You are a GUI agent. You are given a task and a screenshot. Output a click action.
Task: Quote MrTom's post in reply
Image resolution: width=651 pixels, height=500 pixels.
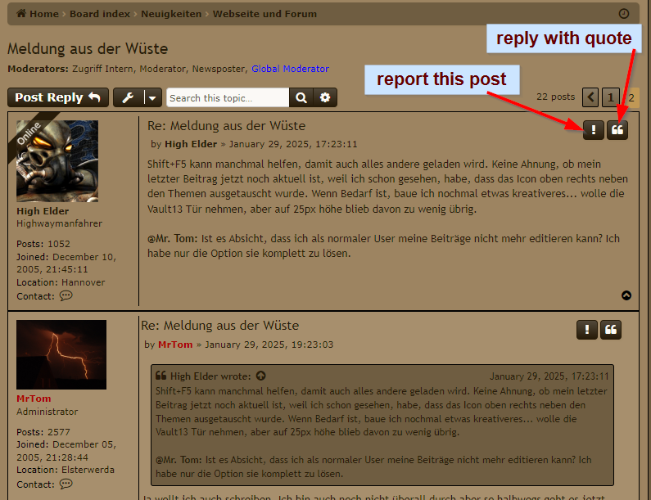611,330
